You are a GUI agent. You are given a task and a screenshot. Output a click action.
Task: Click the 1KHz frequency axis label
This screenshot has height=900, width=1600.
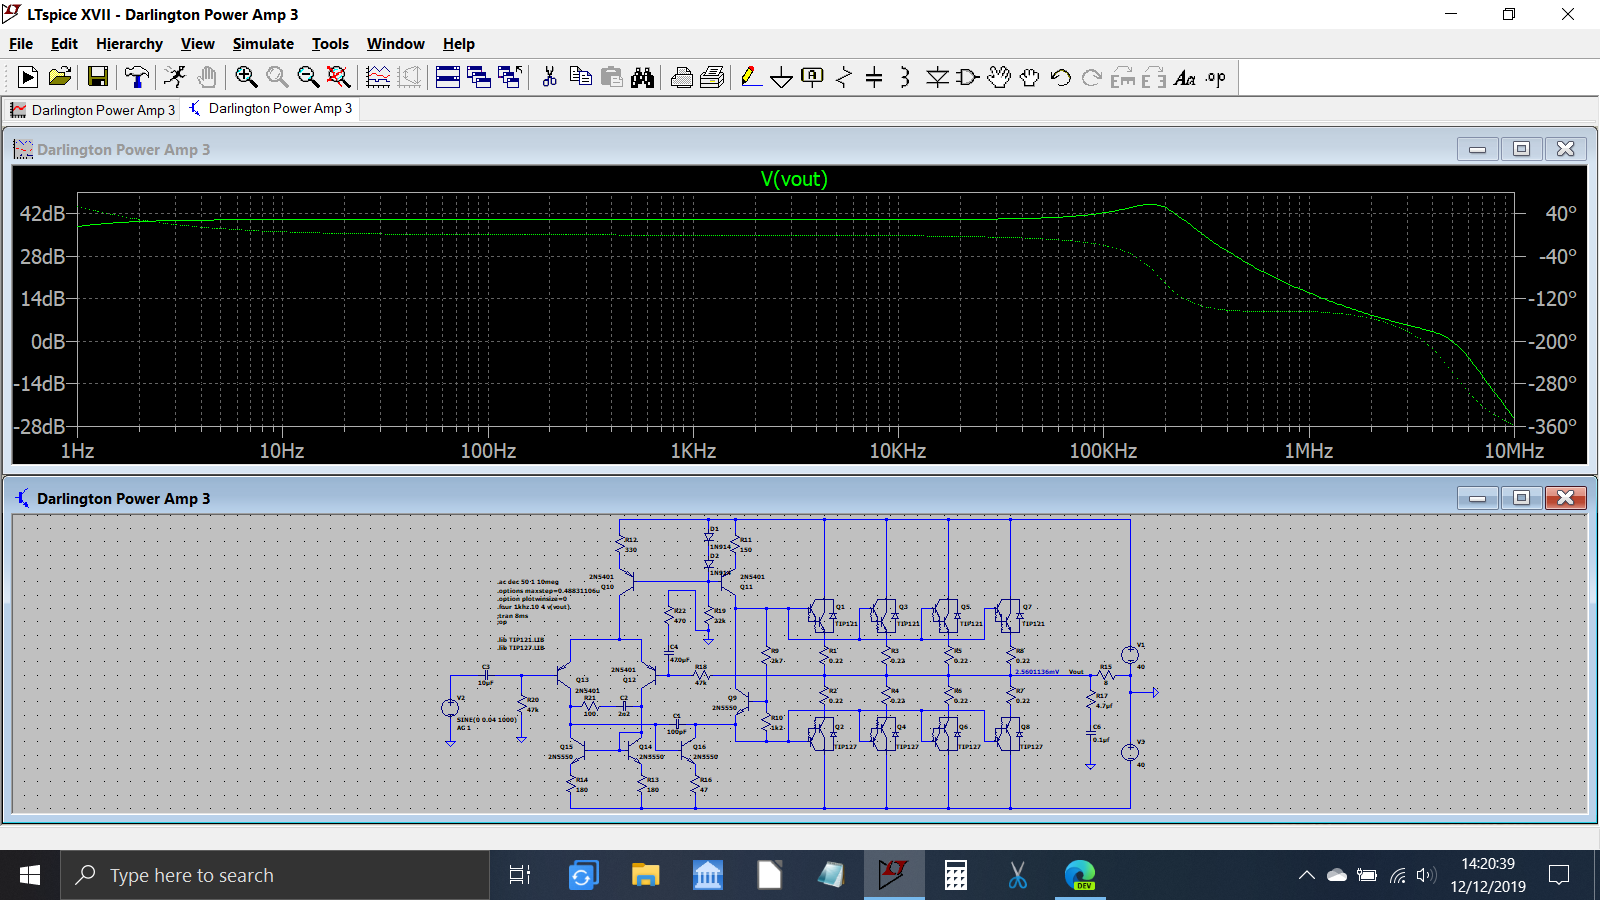[x=693, y=451]
